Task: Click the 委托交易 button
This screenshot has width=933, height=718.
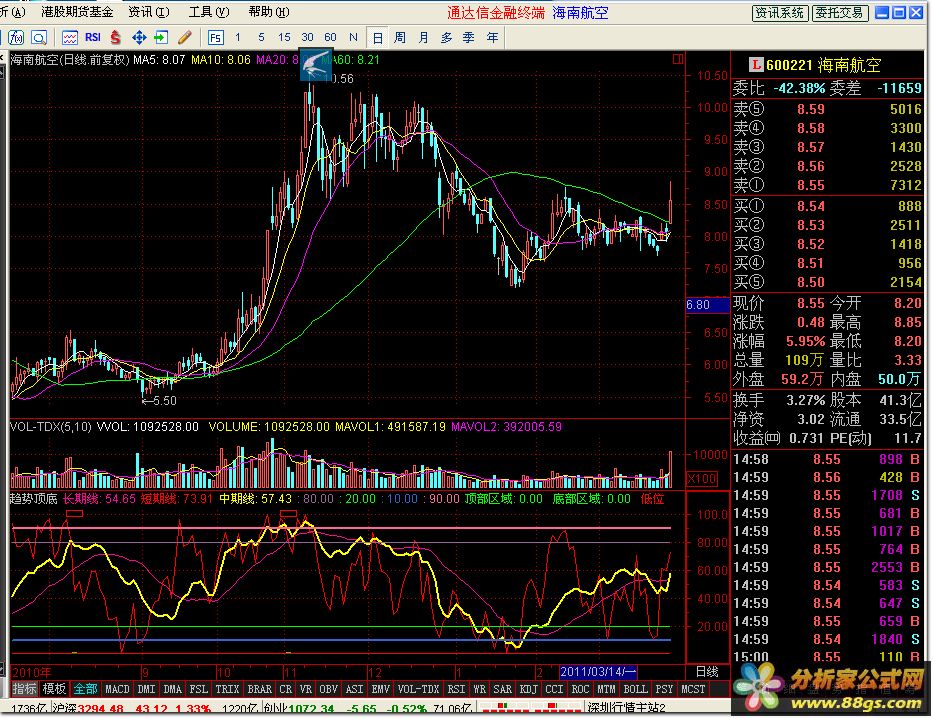Action: tap(840, 12)
